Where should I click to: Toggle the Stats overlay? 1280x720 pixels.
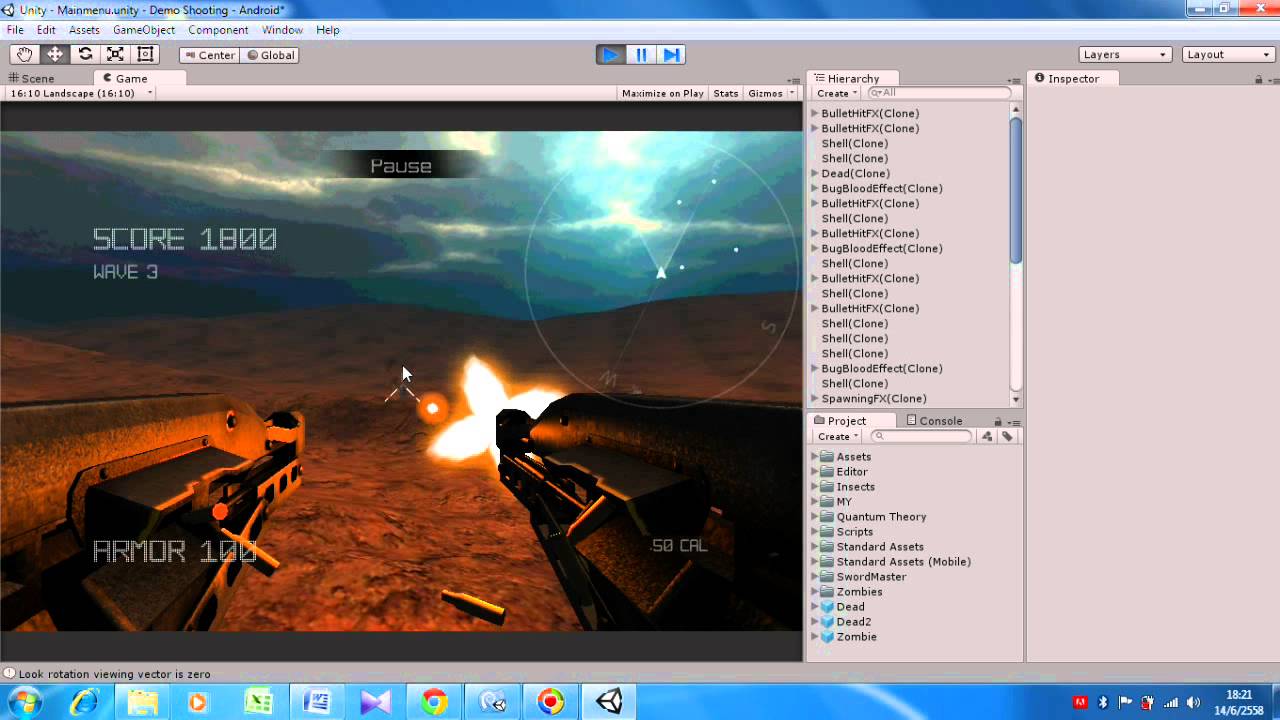pos(726,93)
